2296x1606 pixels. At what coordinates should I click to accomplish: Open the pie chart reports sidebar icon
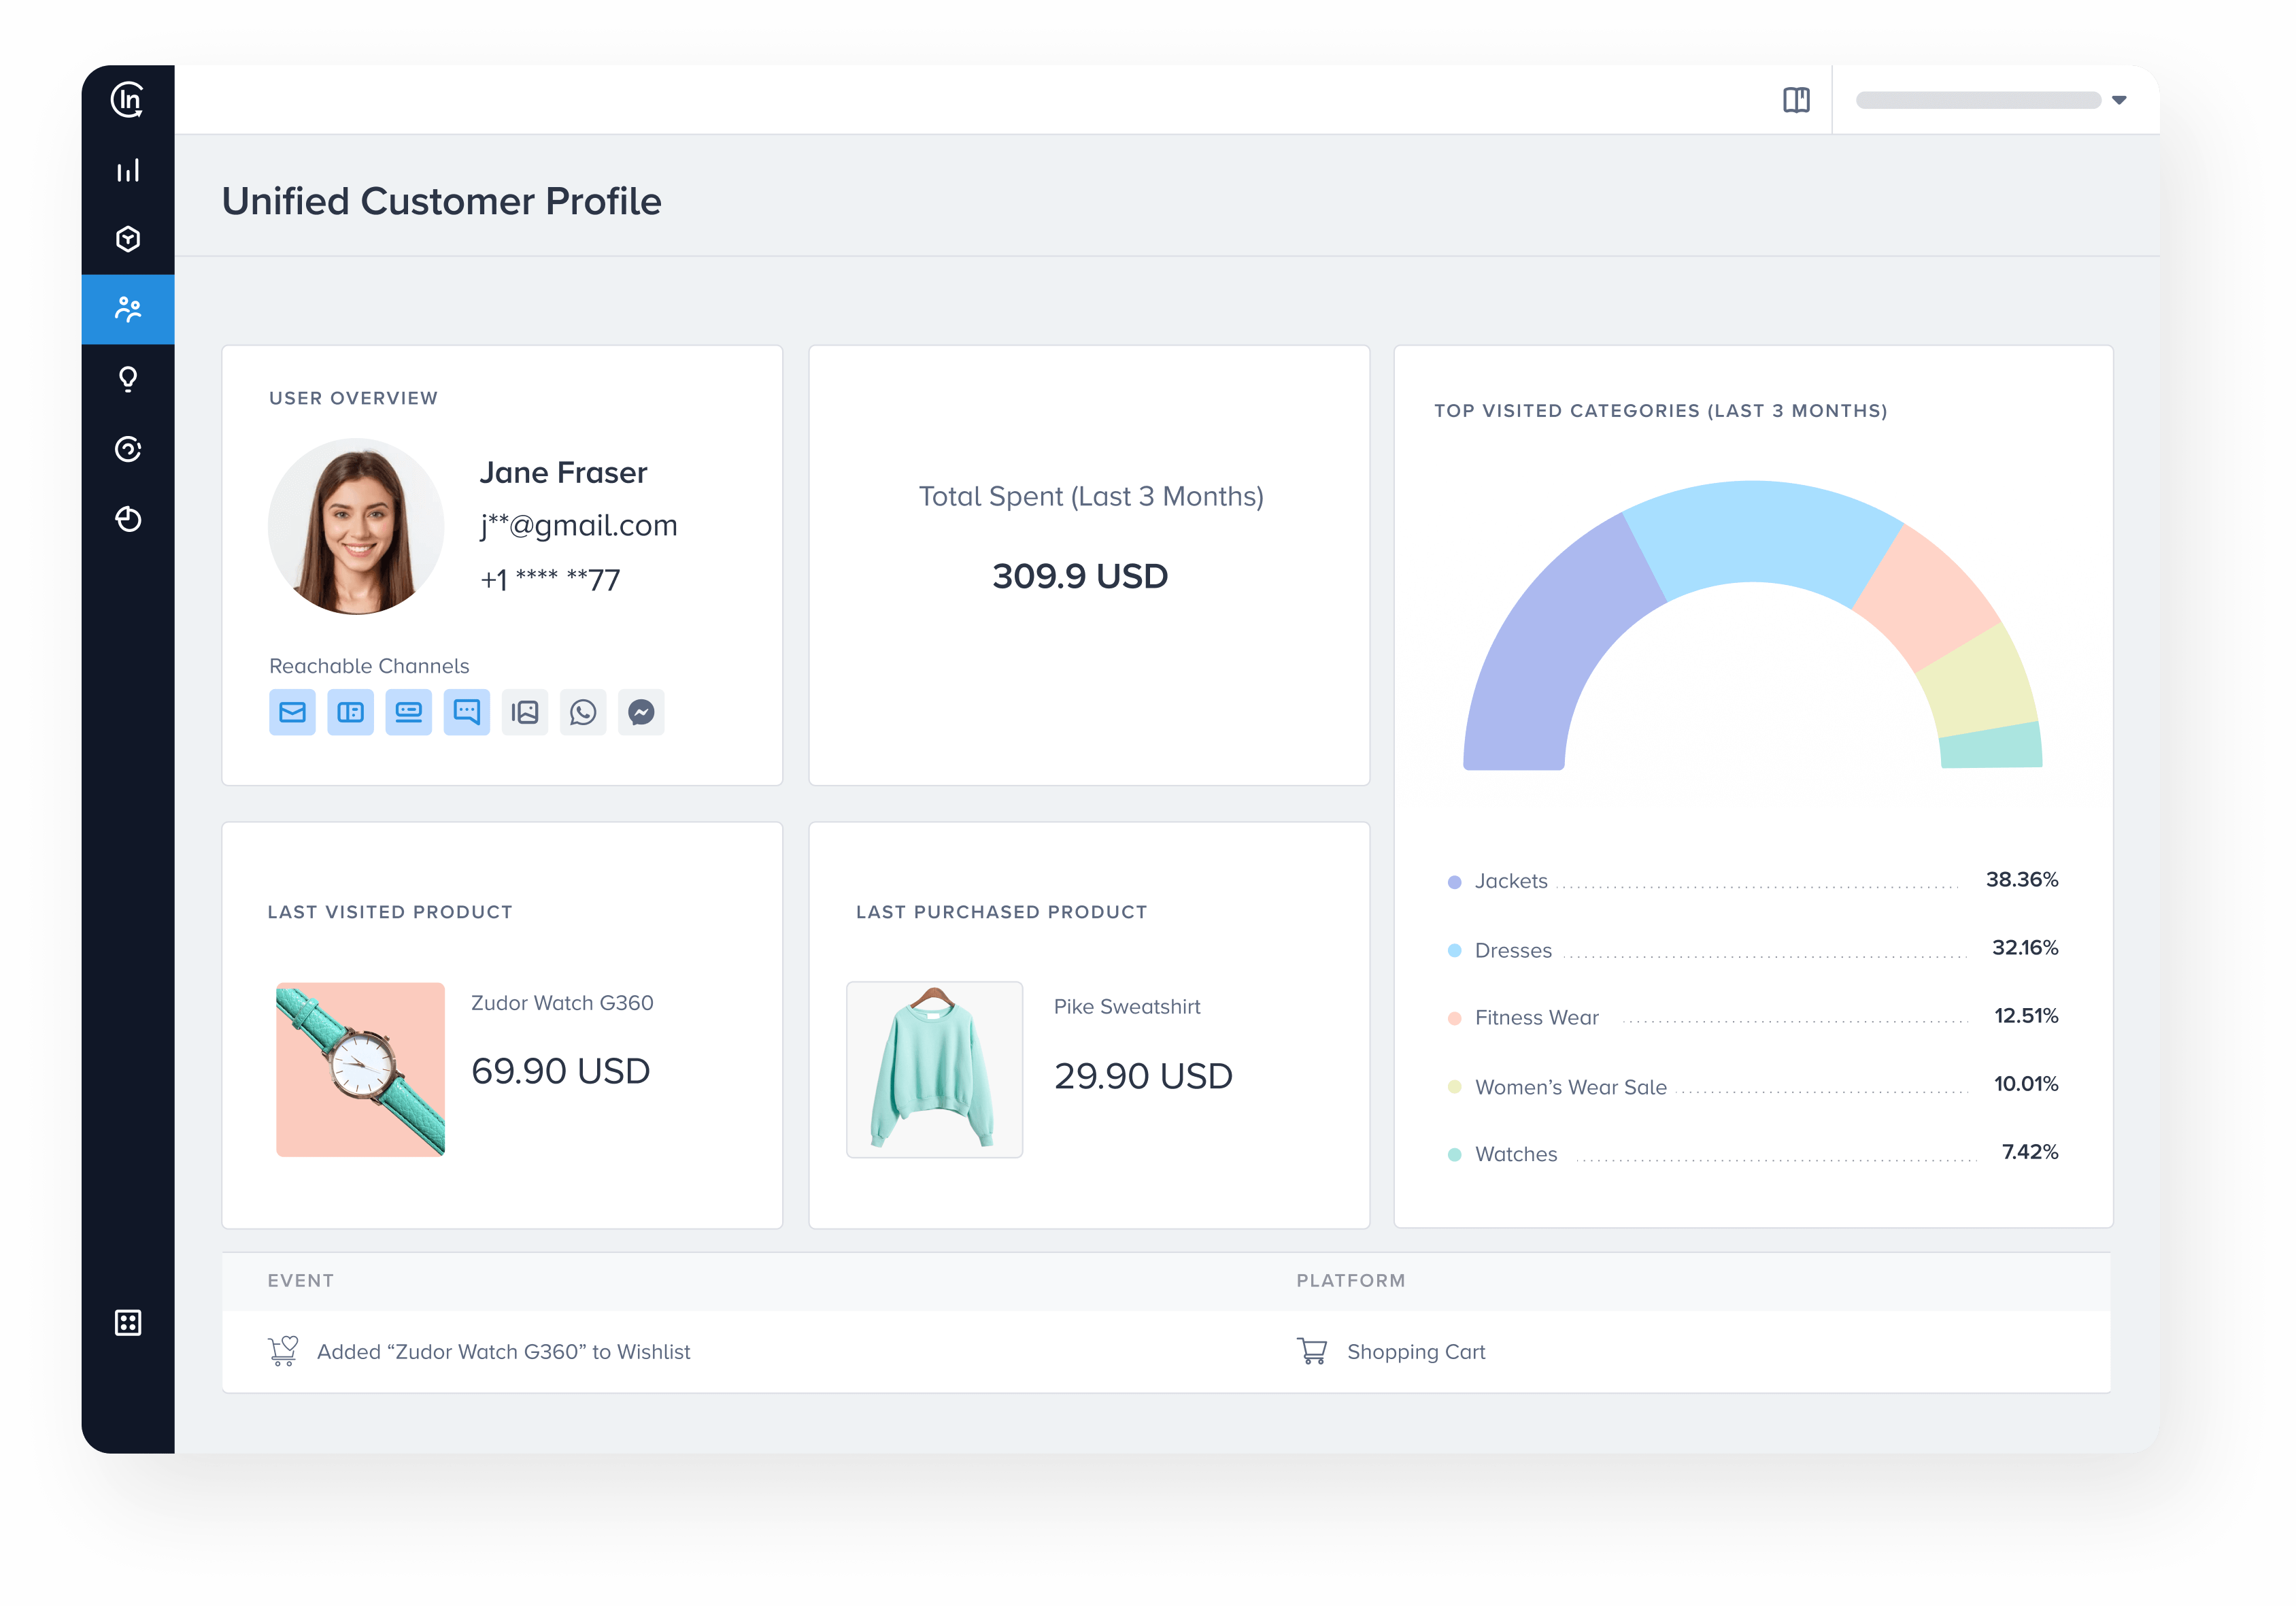[128, 519]
